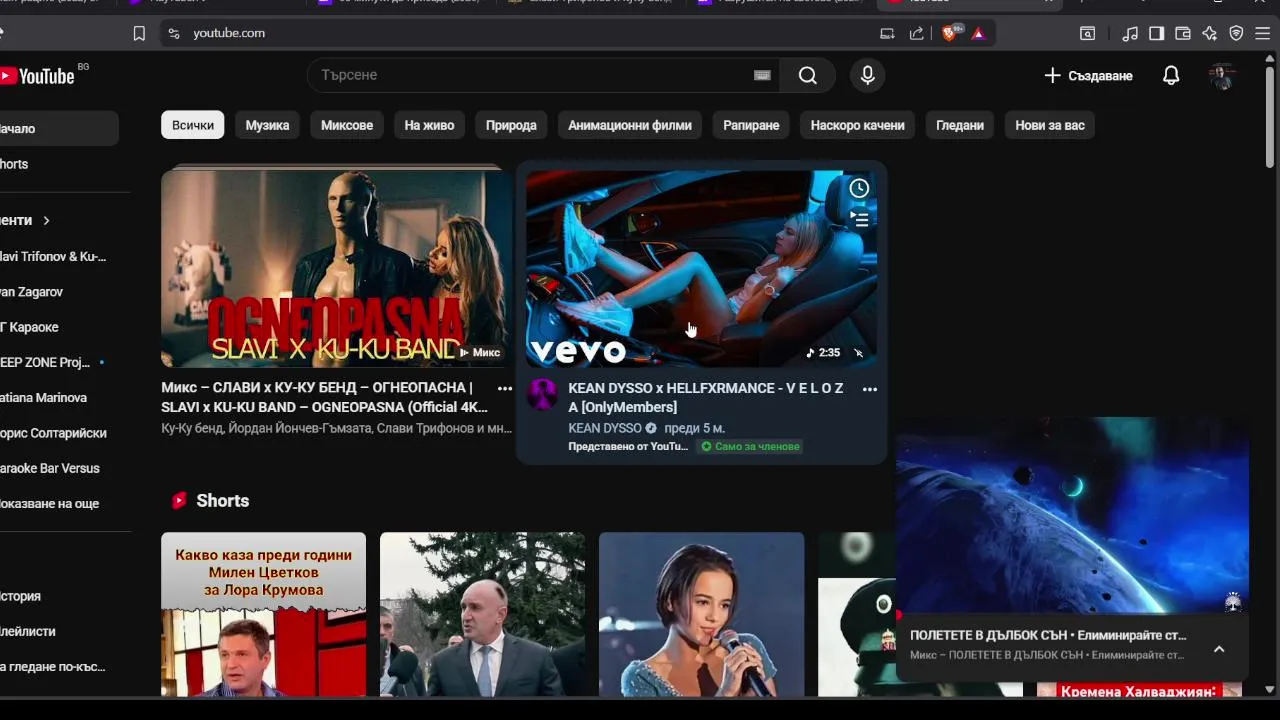Open the KEAN DYSSO vevo thumbnail
Image resolution: width=1280 pixels, height=720 pixels.
[702, 268]
